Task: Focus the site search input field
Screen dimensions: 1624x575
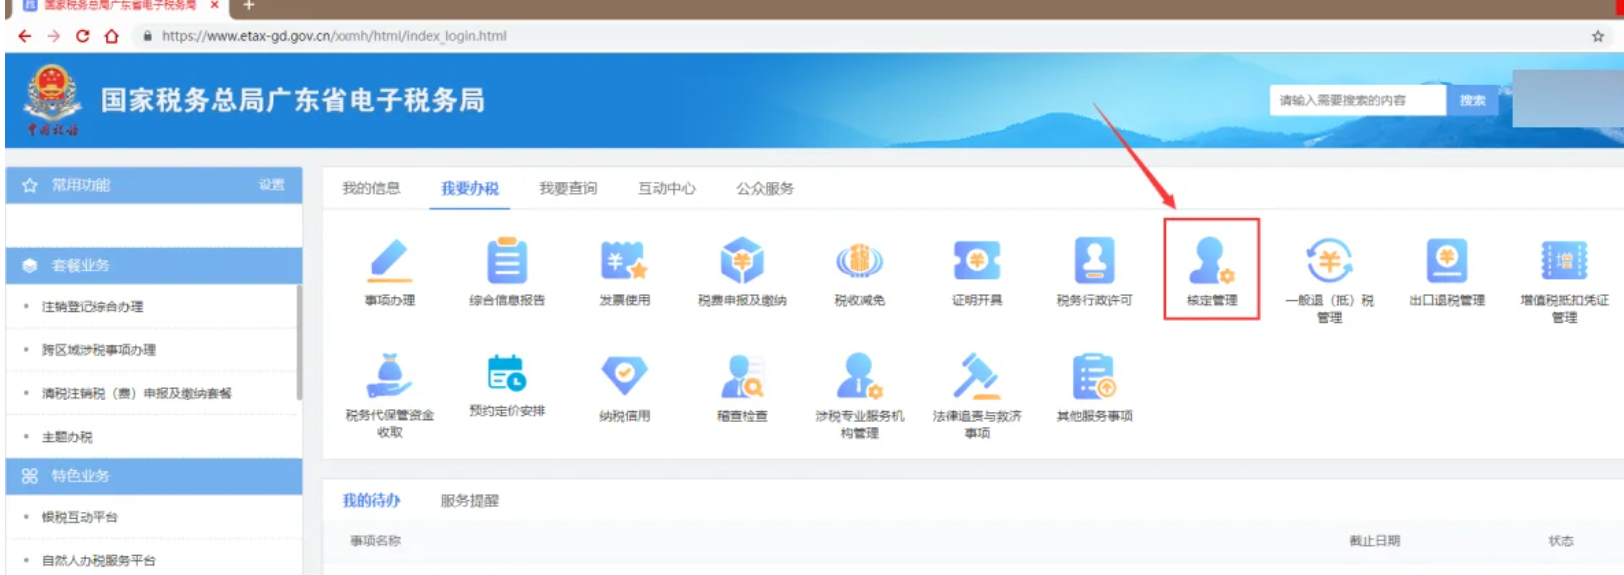Action: (x=1358, y=100)
